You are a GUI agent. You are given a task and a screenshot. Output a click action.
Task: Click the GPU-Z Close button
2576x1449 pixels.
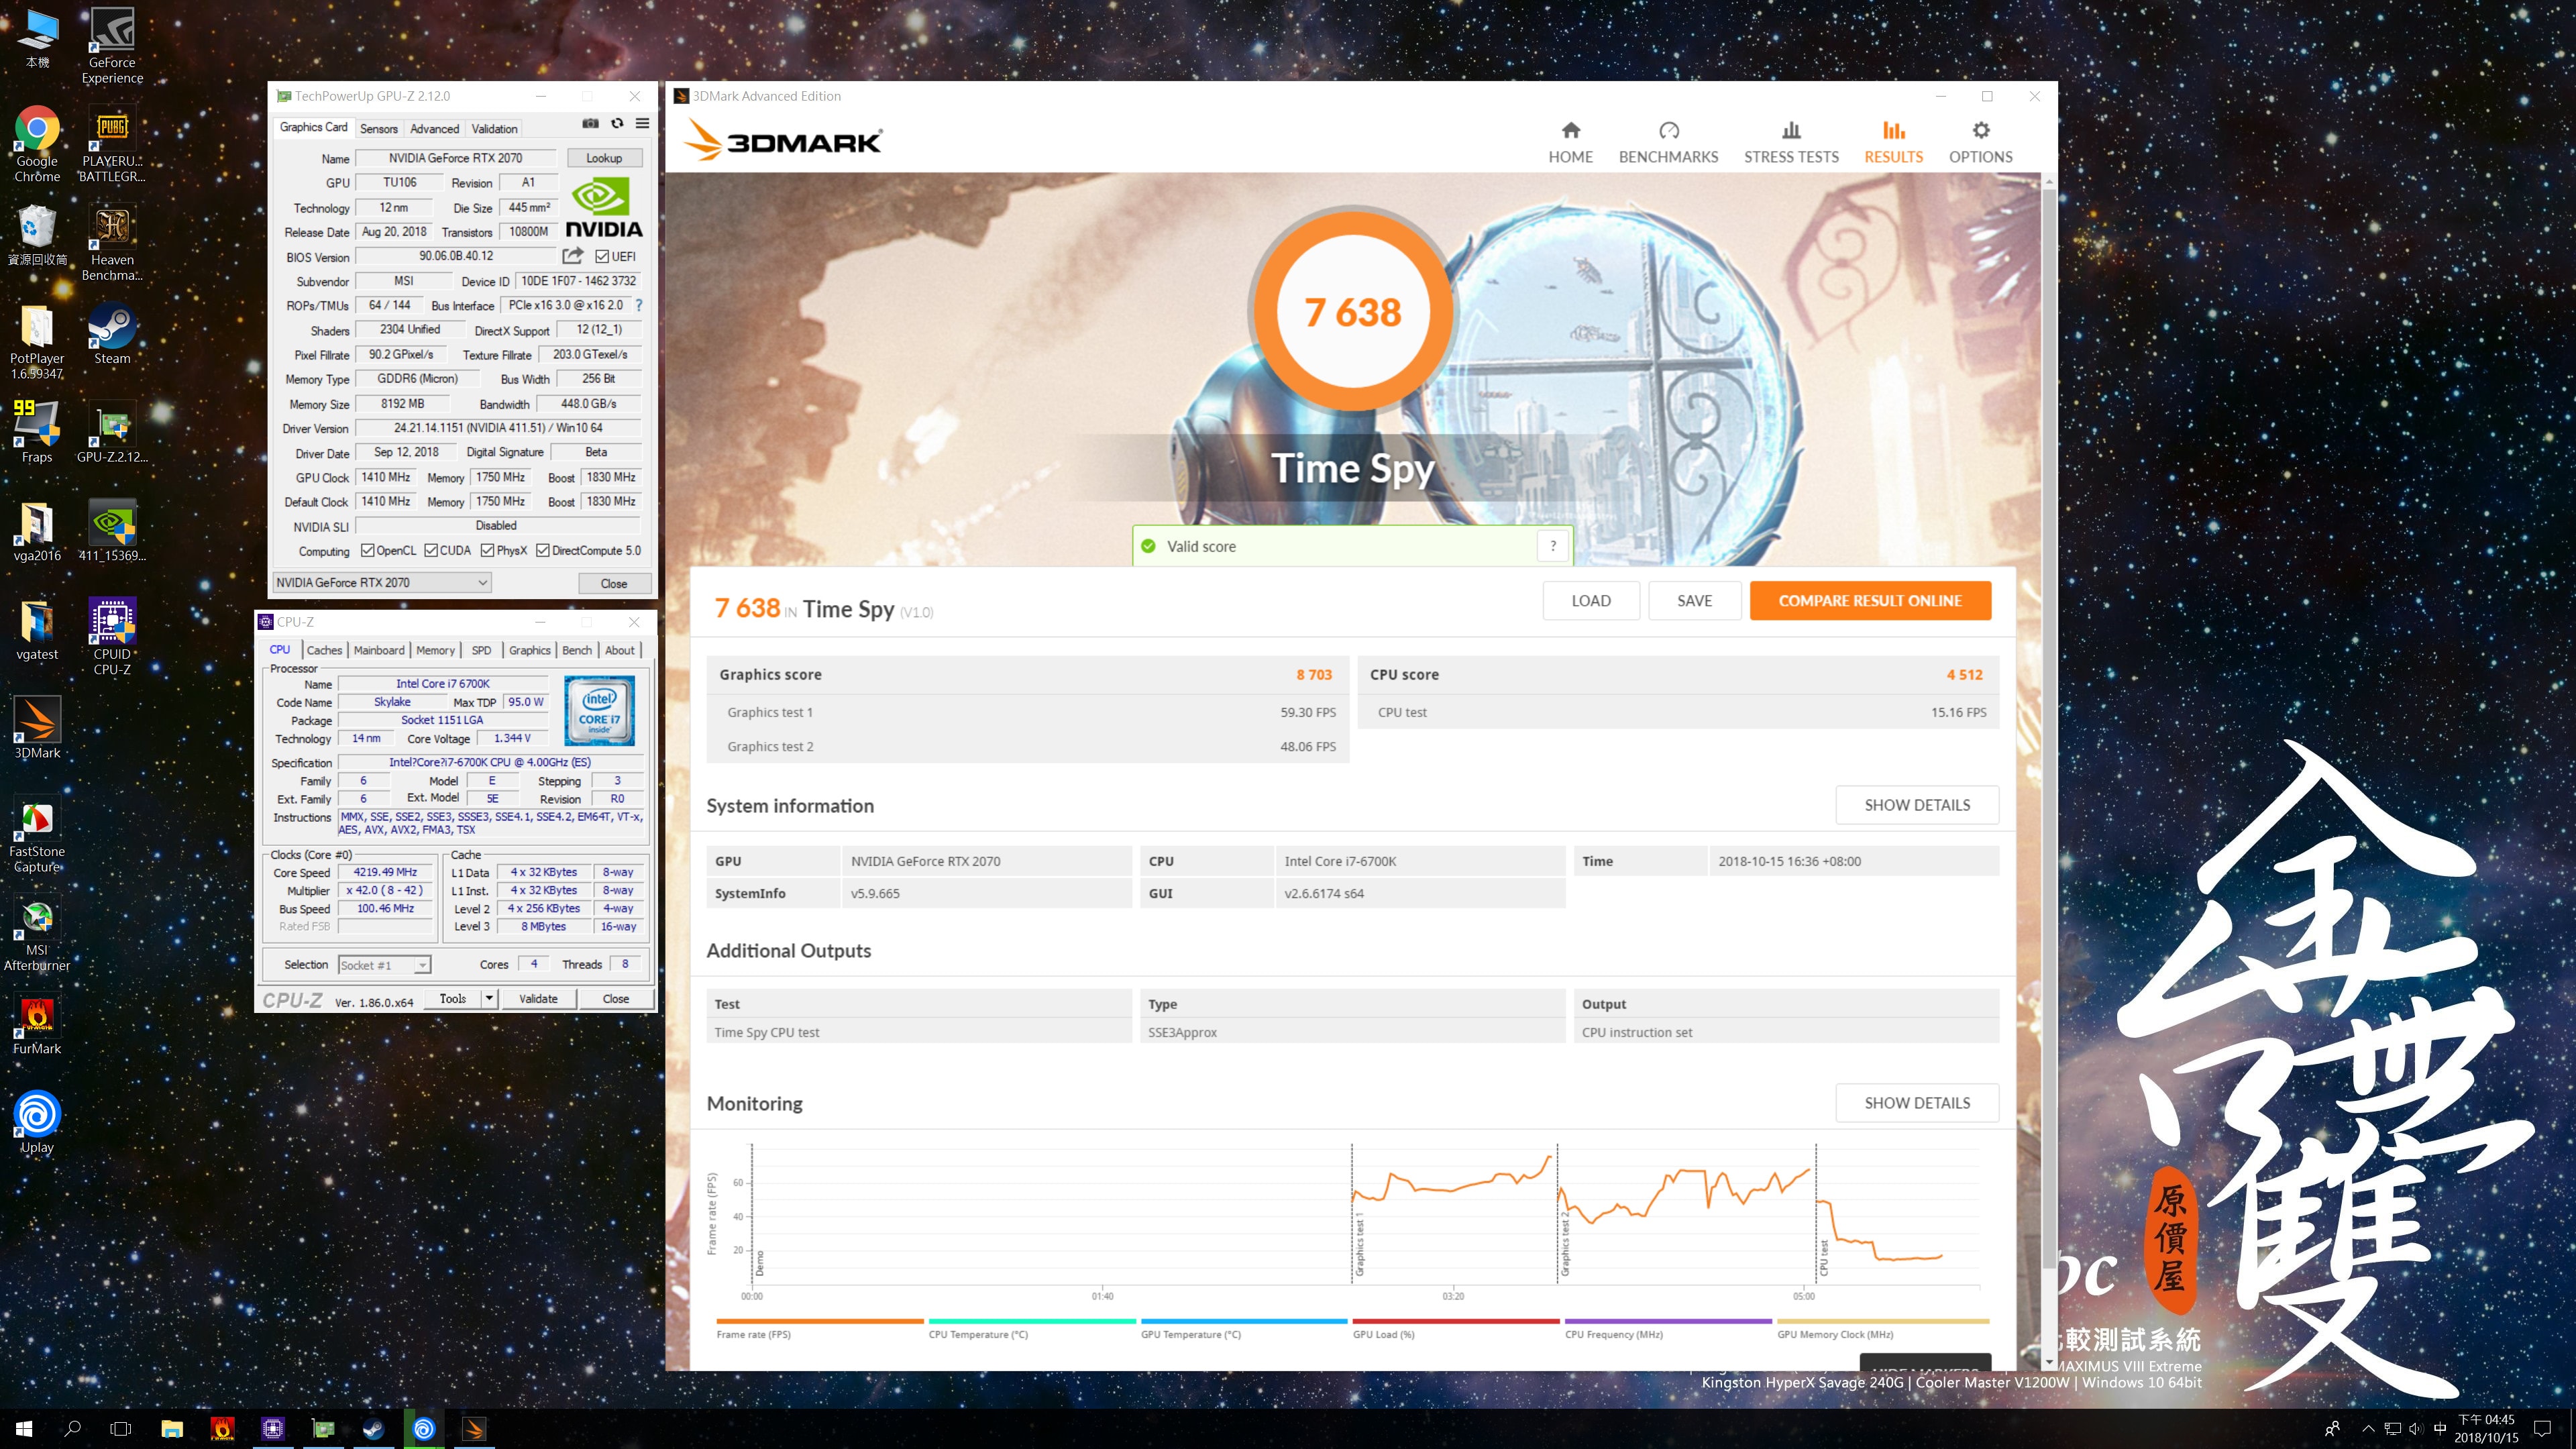point(614,583)
